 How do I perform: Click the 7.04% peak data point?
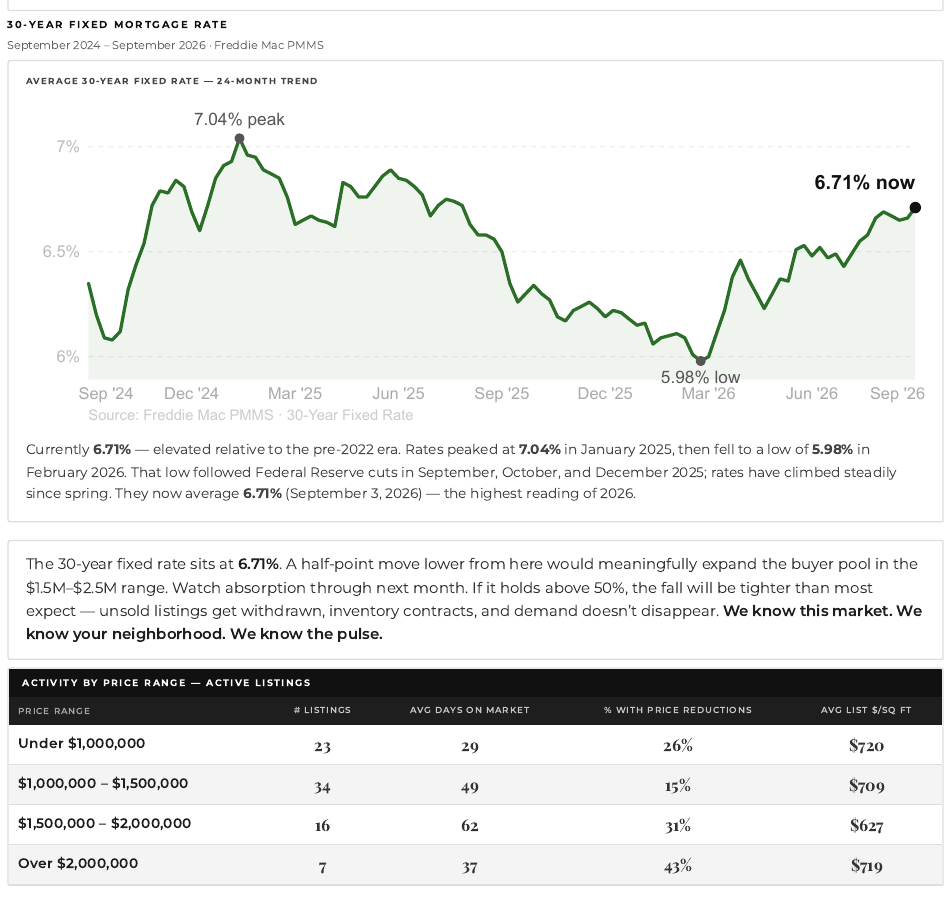[239, 139]
